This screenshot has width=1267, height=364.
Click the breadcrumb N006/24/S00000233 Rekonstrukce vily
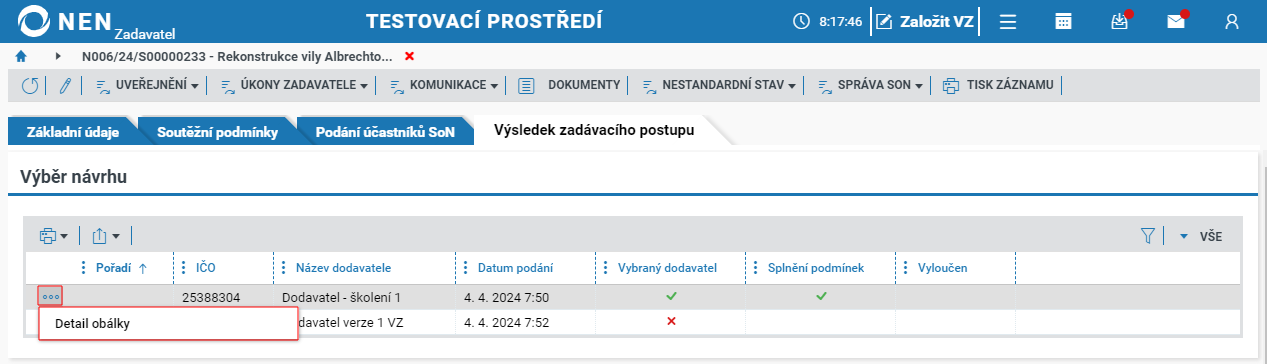point(237,56)
